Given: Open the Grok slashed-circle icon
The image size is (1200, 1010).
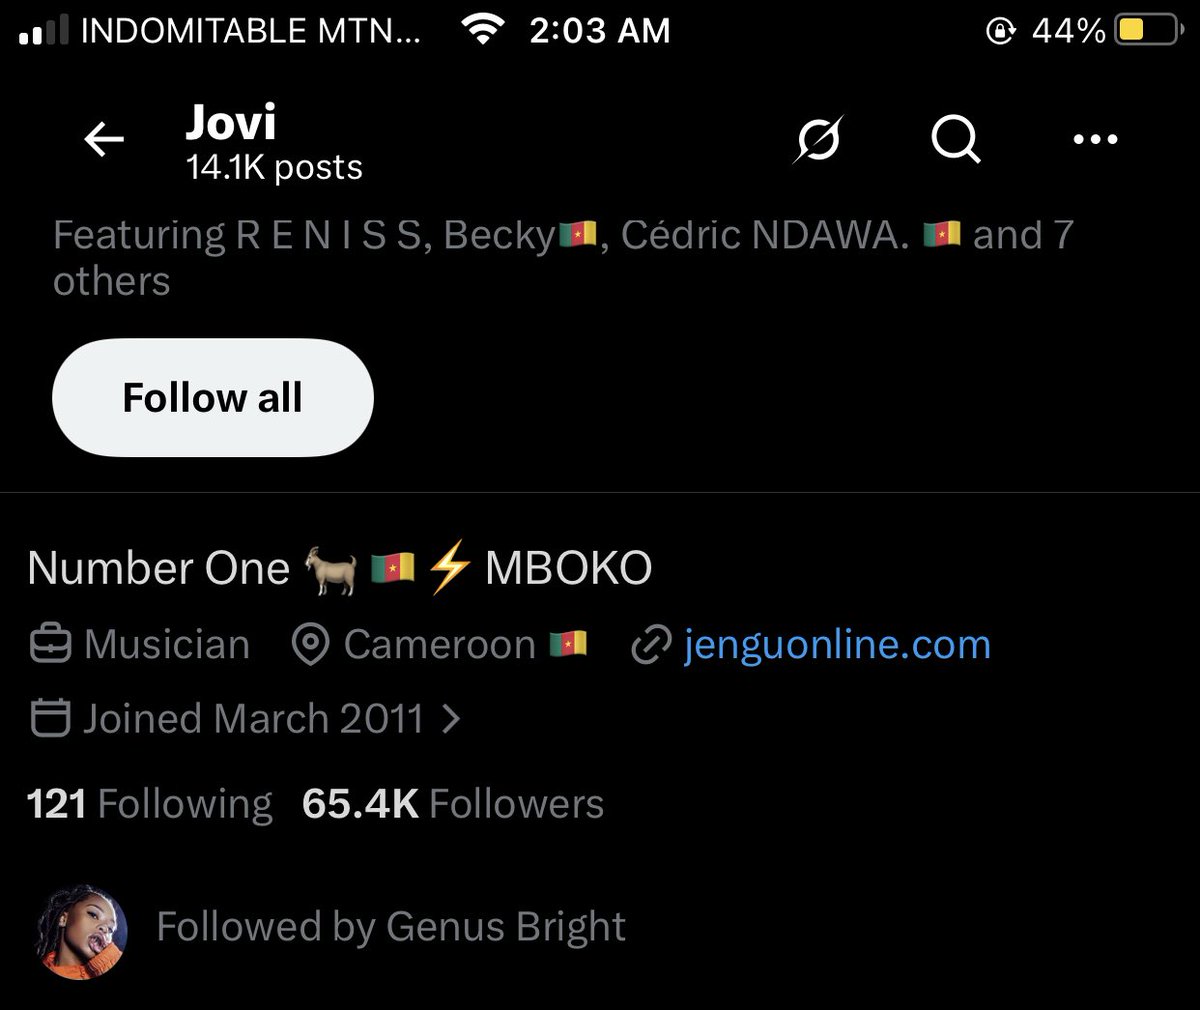Looking at the screenshot, I should 818,139.
